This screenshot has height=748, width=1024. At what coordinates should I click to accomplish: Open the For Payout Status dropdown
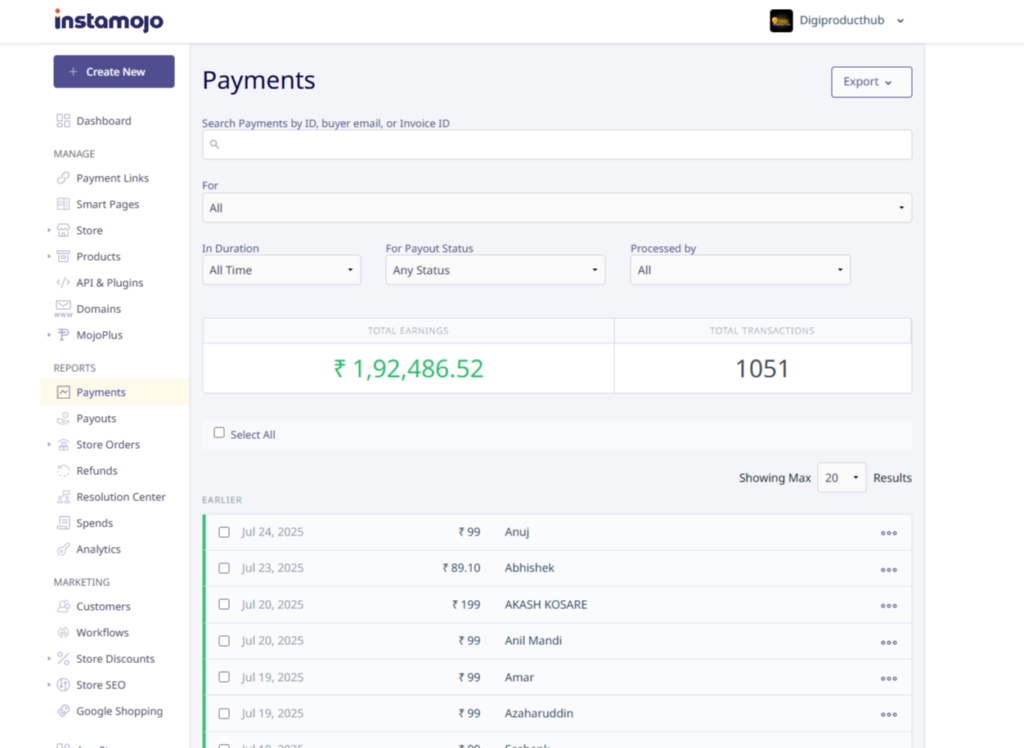(x=495, y=270)
